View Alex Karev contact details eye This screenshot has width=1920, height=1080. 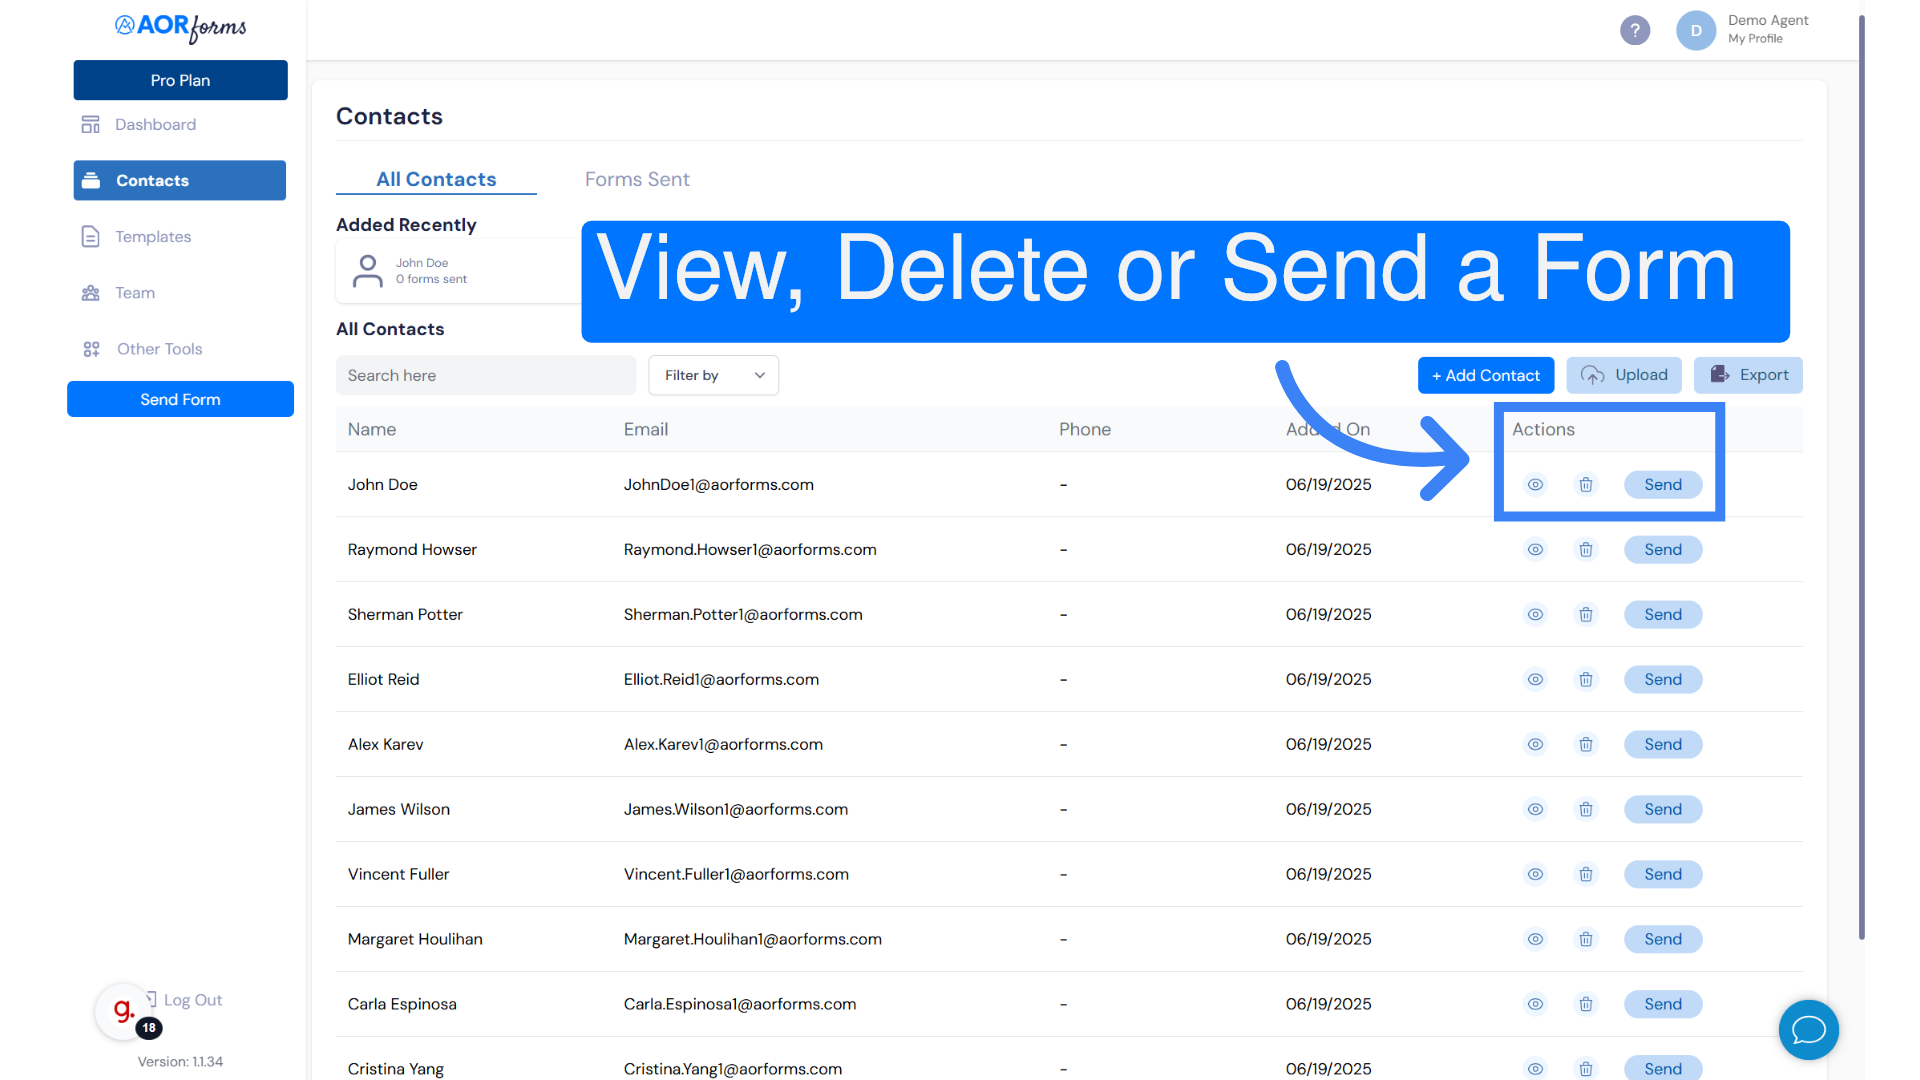pos(1535,745)
